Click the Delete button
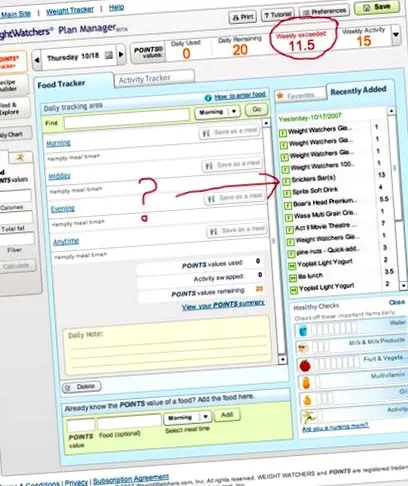This screenshot has height=486, width=408. coord(82,387)
